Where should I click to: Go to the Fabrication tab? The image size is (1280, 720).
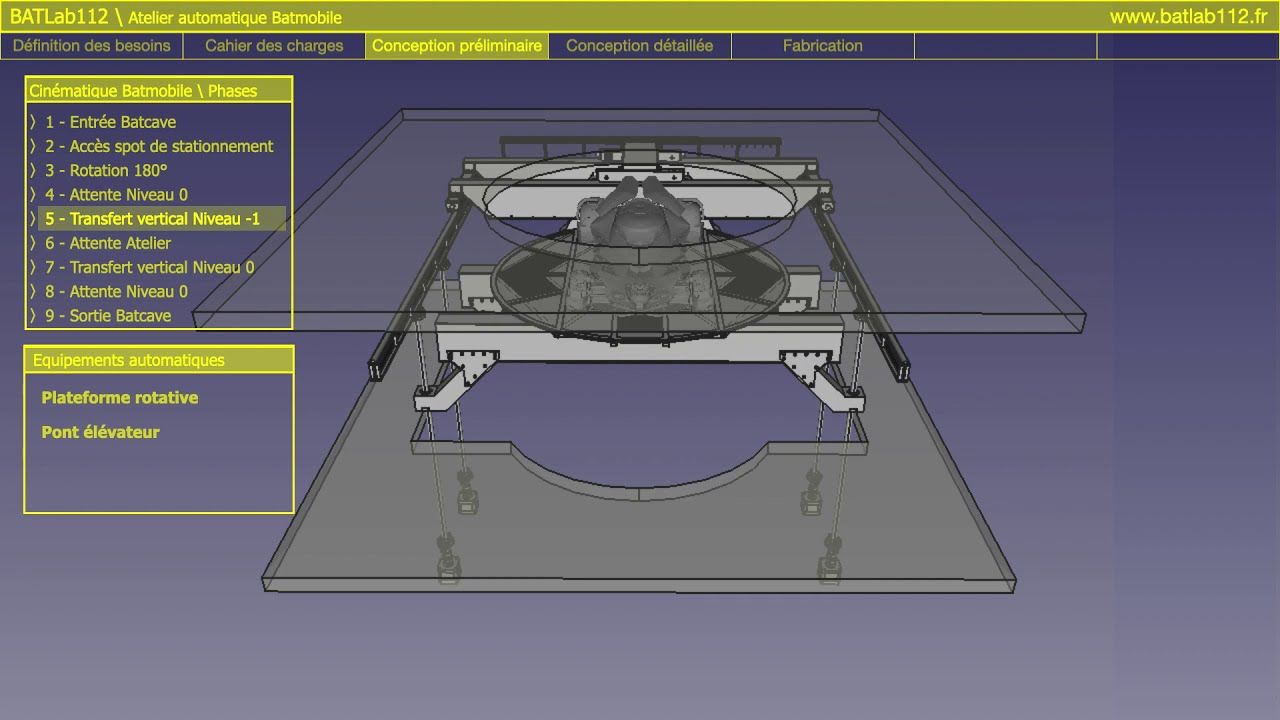(x=823, y=46)
